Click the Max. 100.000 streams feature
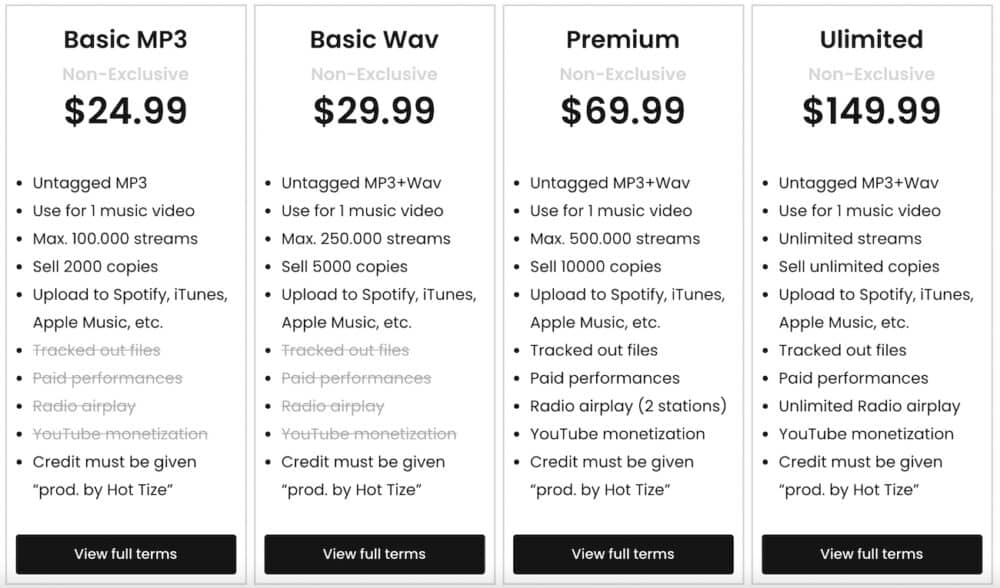Screen dimensions: 1000x588 click(115, 239)
